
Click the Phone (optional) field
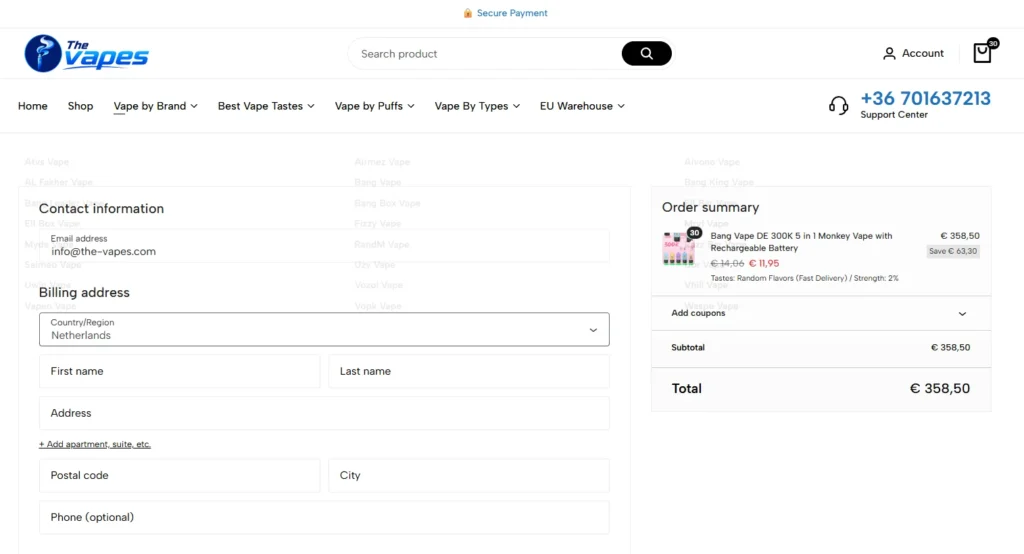tap(324, 517)
